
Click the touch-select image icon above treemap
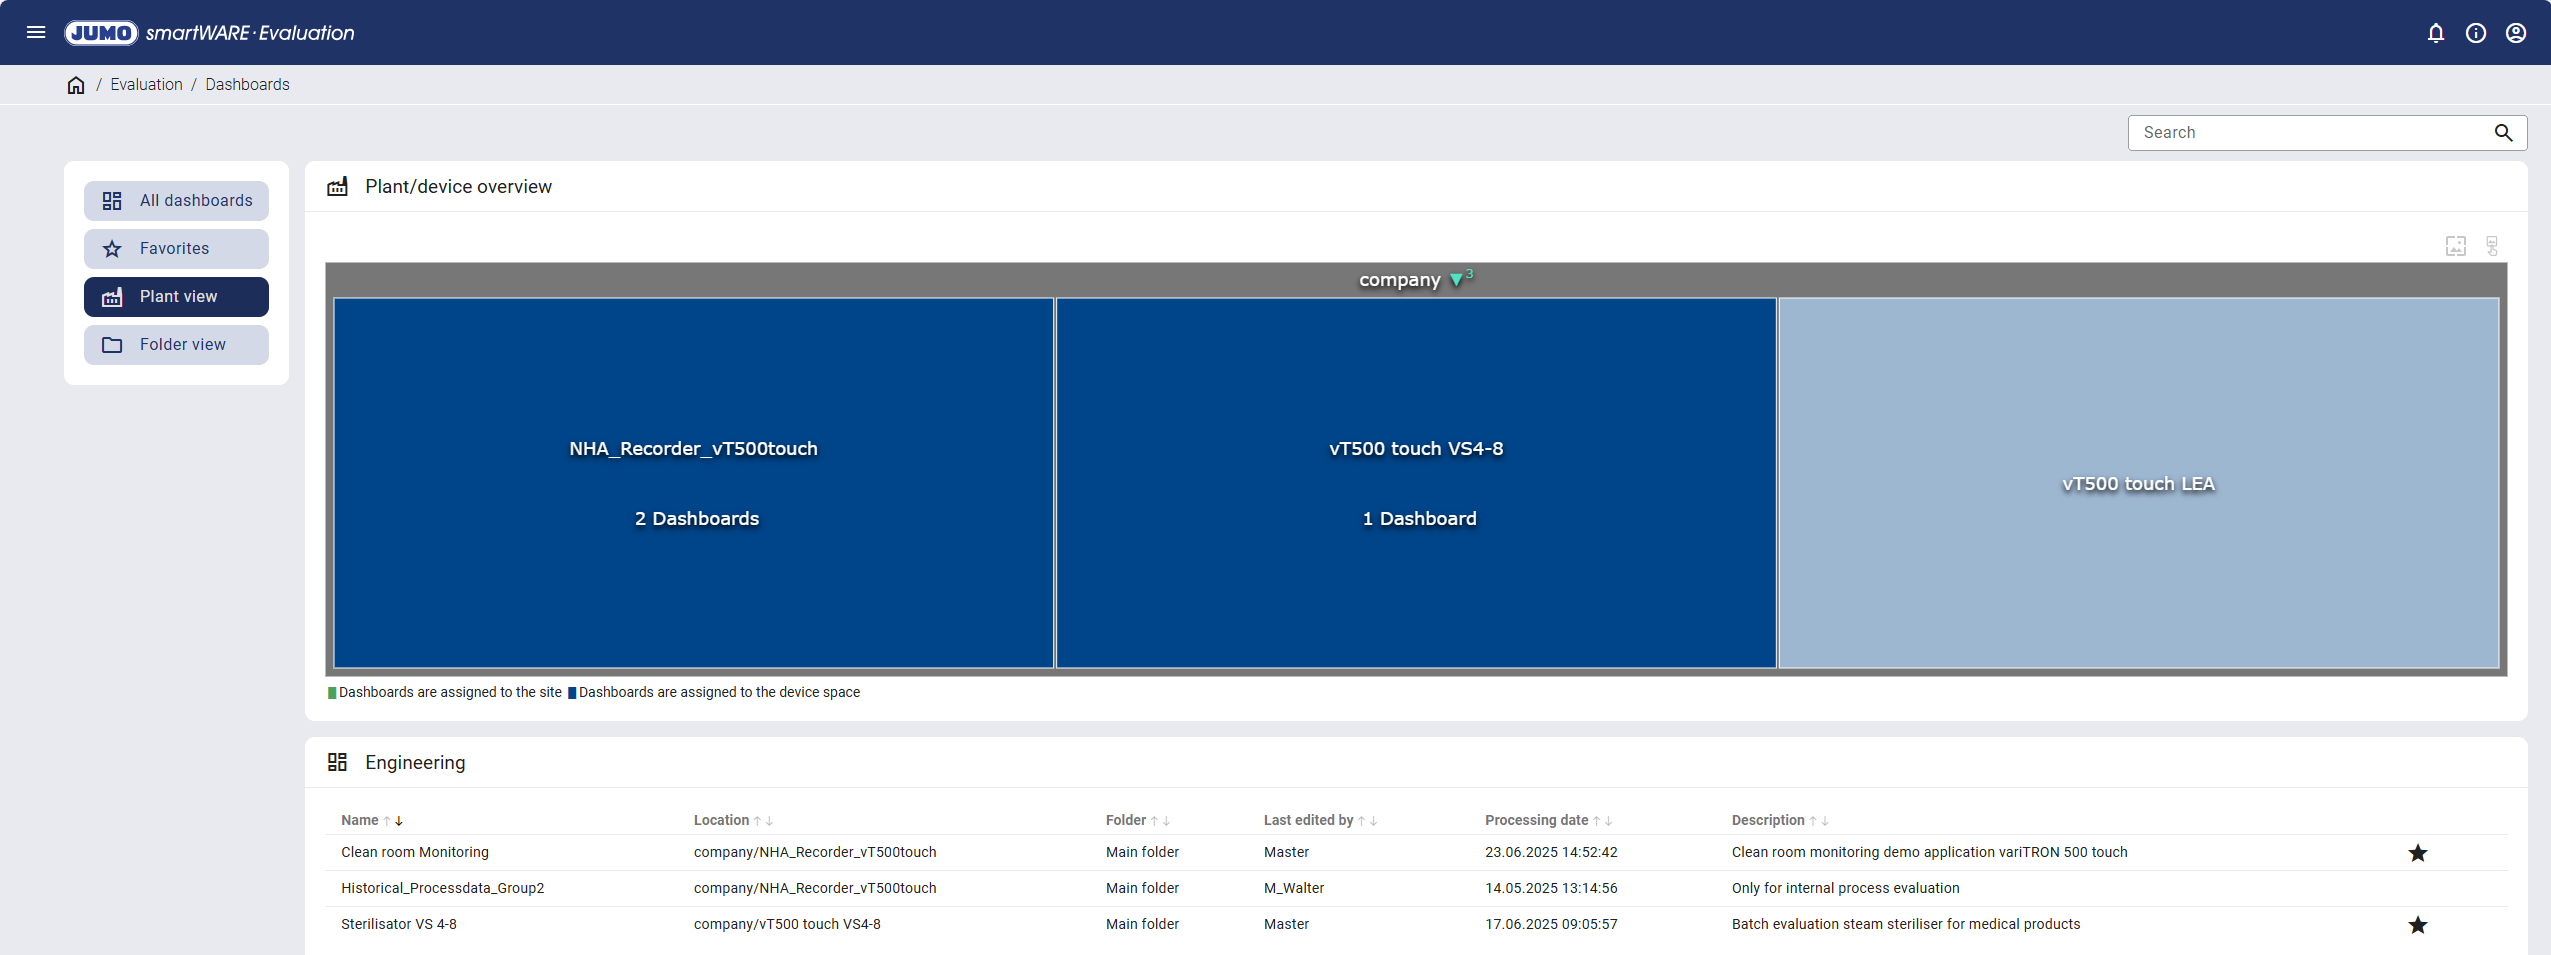[2492, 246]
